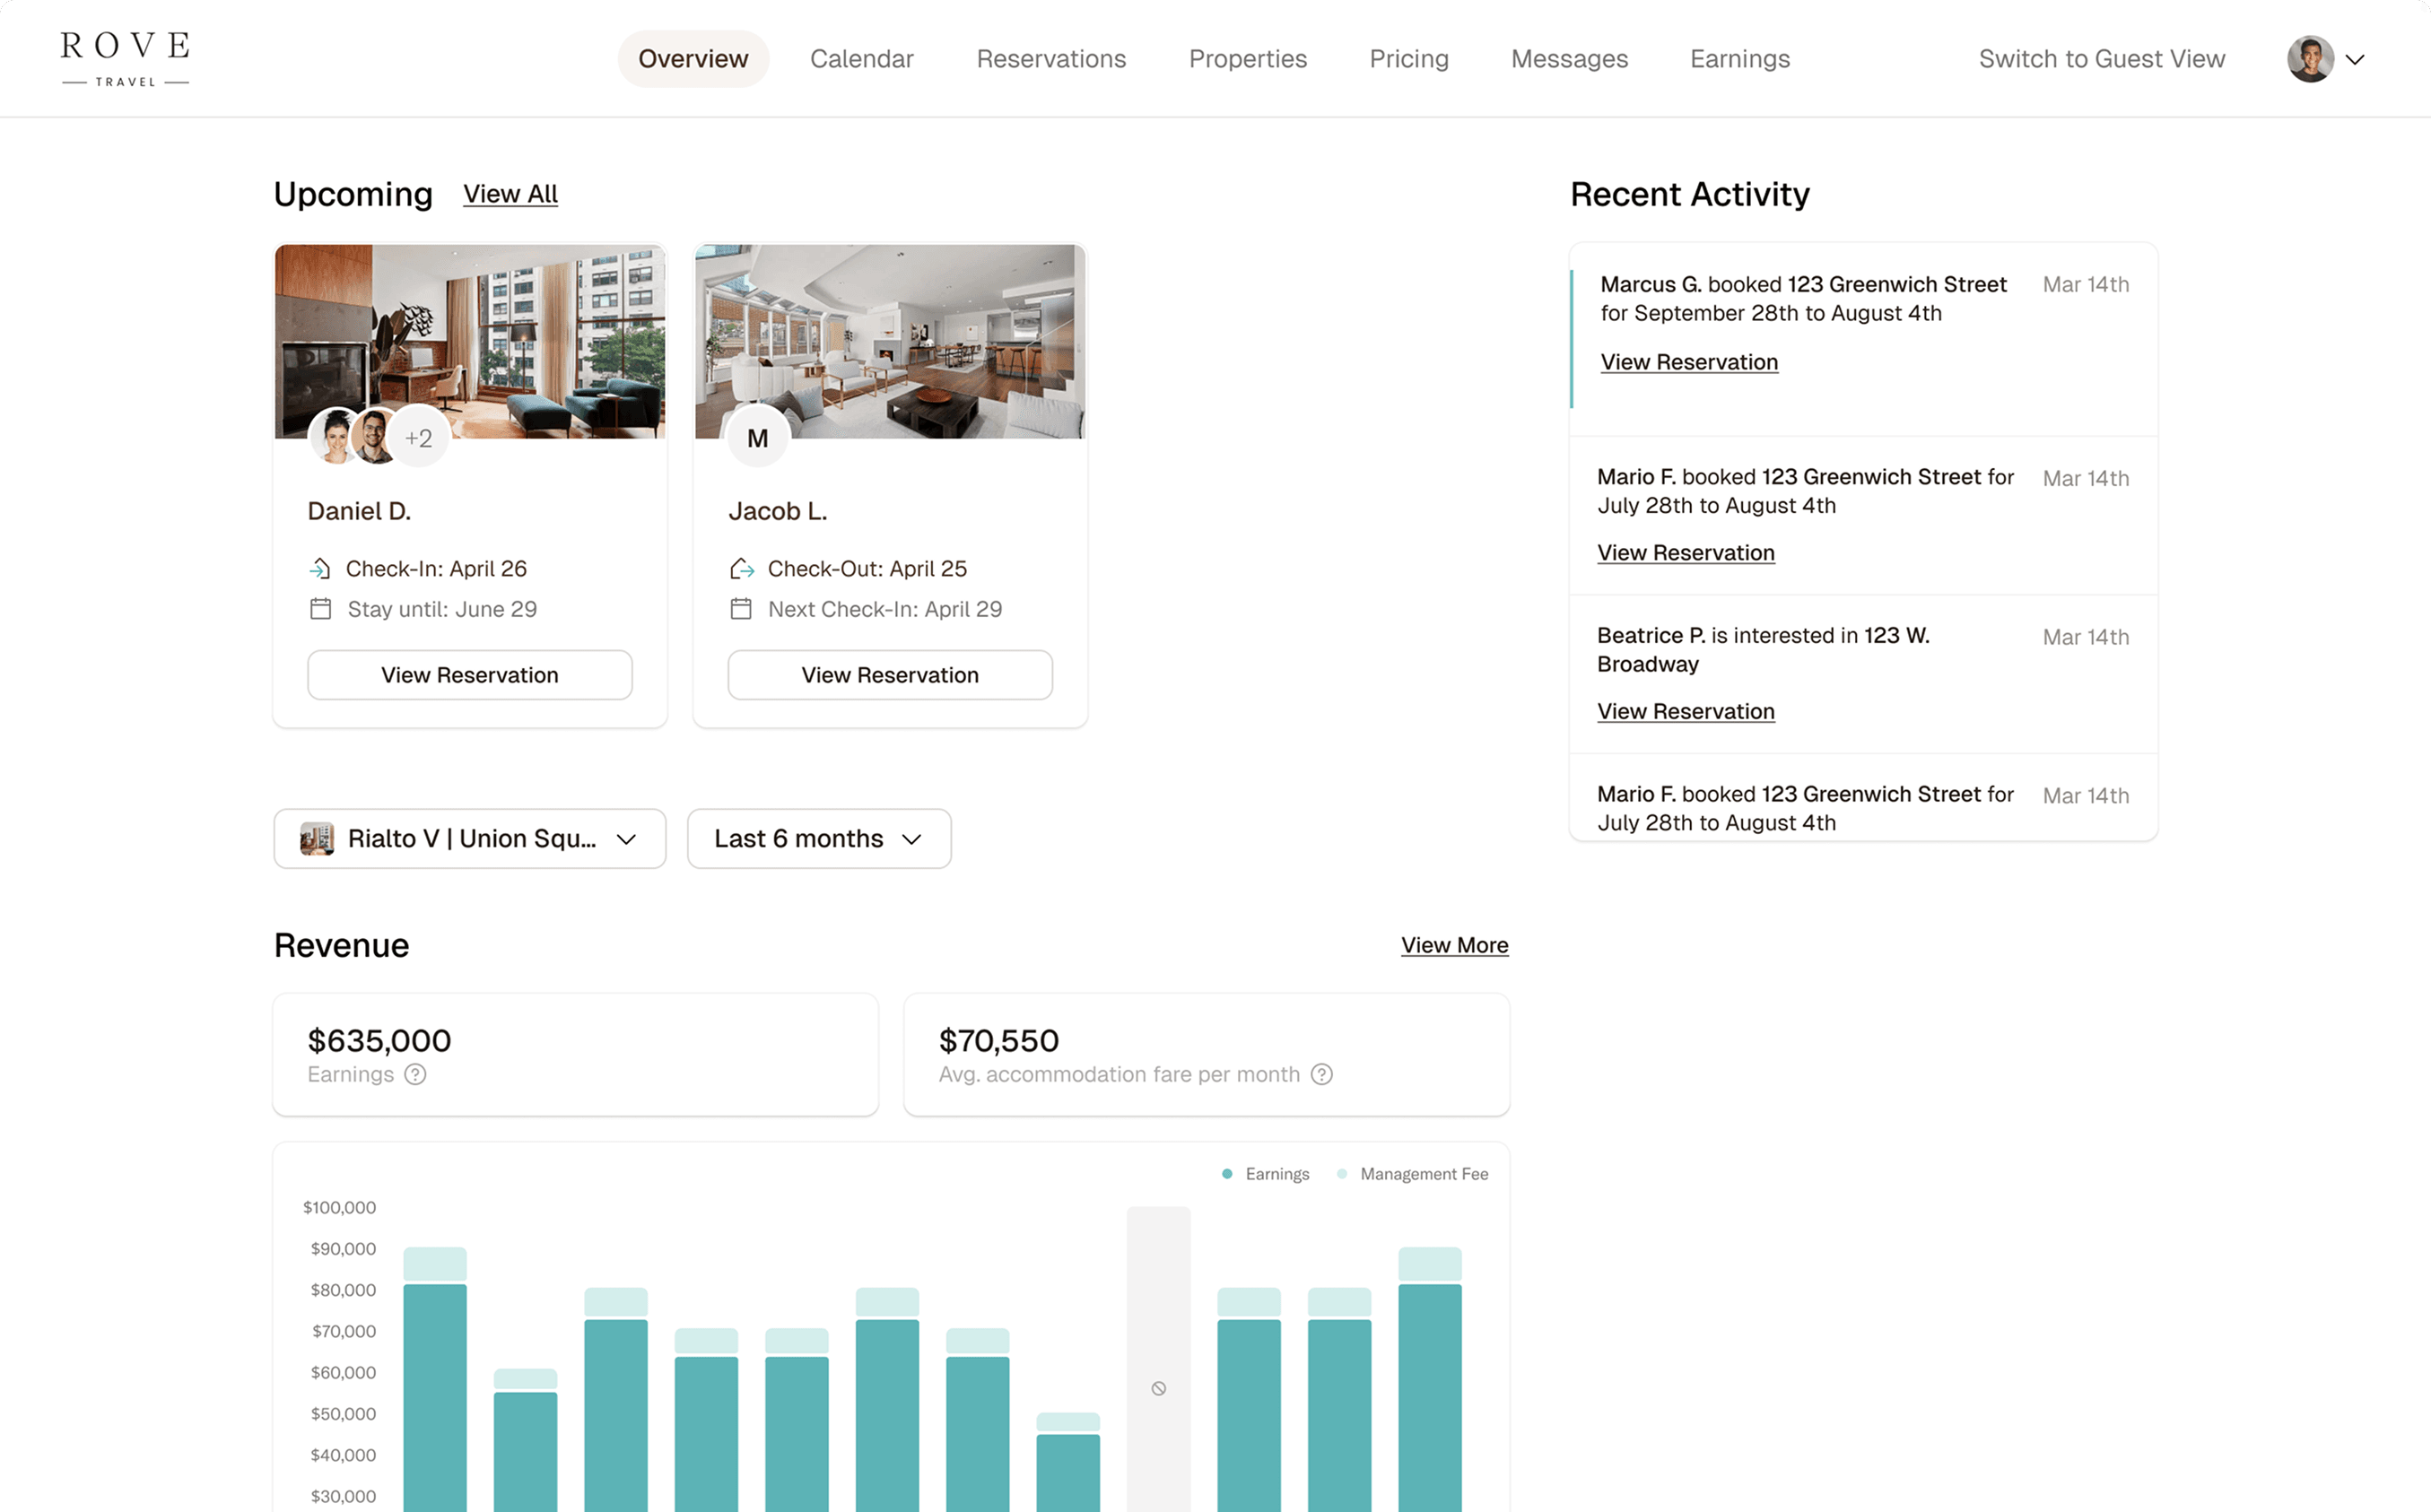Click the first teal earnings bar in chart
This screenshot has height=1512, width=2431.
435,1397
